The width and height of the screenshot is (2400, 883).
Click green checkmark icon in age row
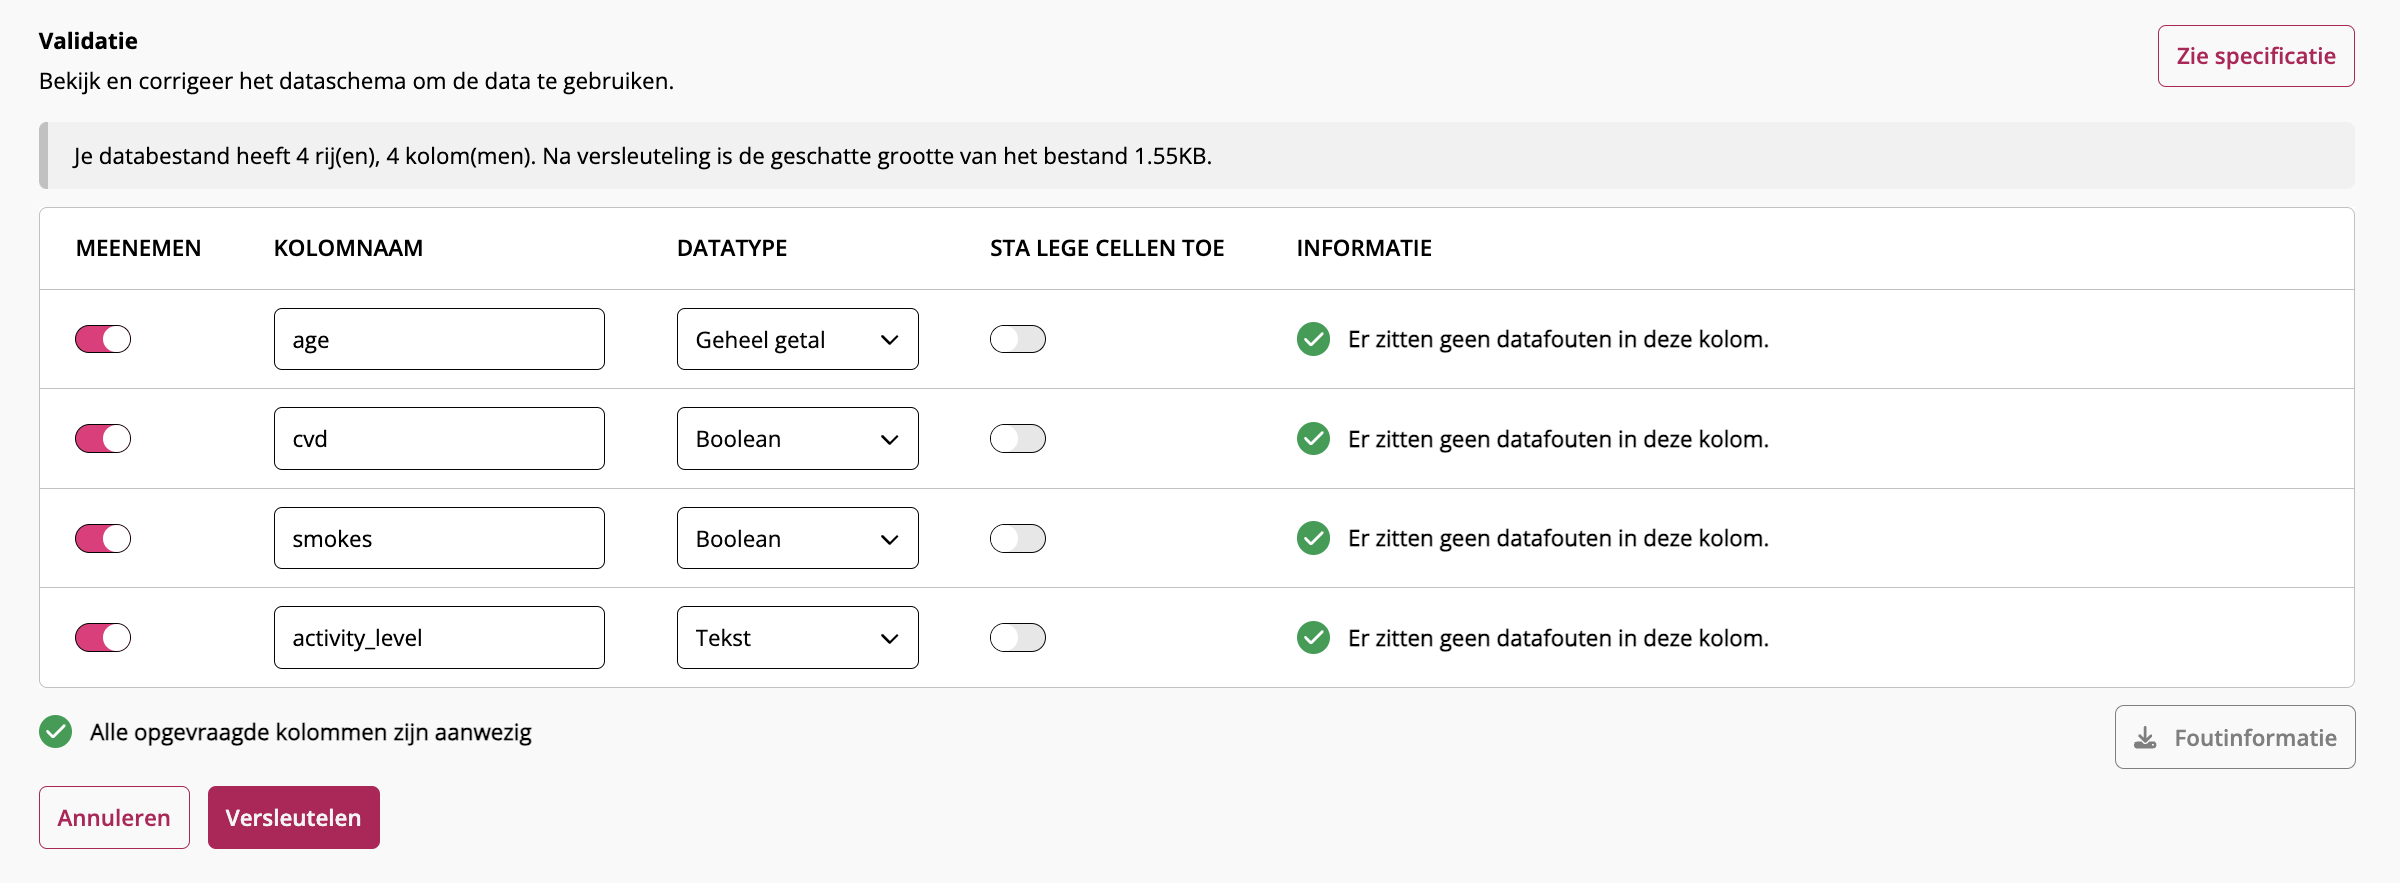(x=1313, y=339)
